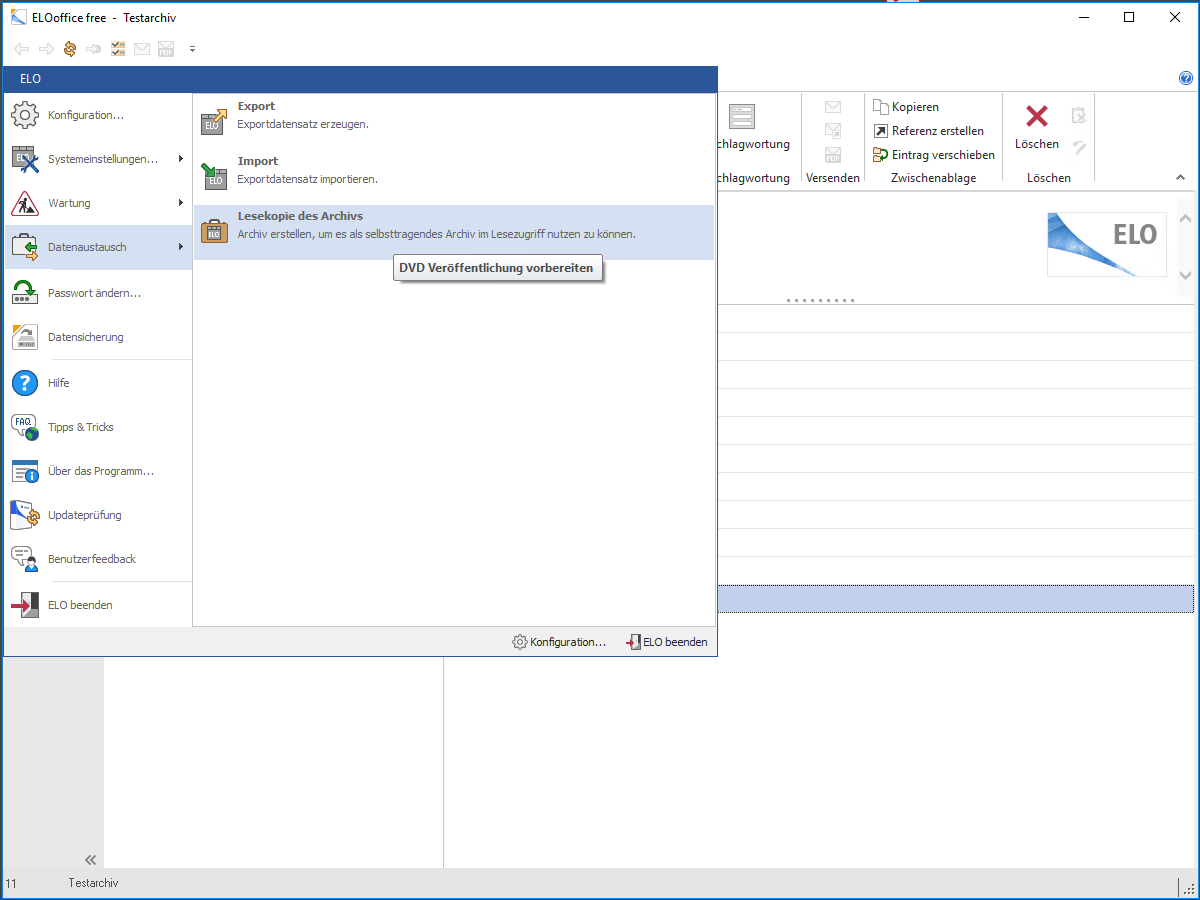Click the Konfiguration footer button
Screen dimensions: 1200x900
coord(559,642)
